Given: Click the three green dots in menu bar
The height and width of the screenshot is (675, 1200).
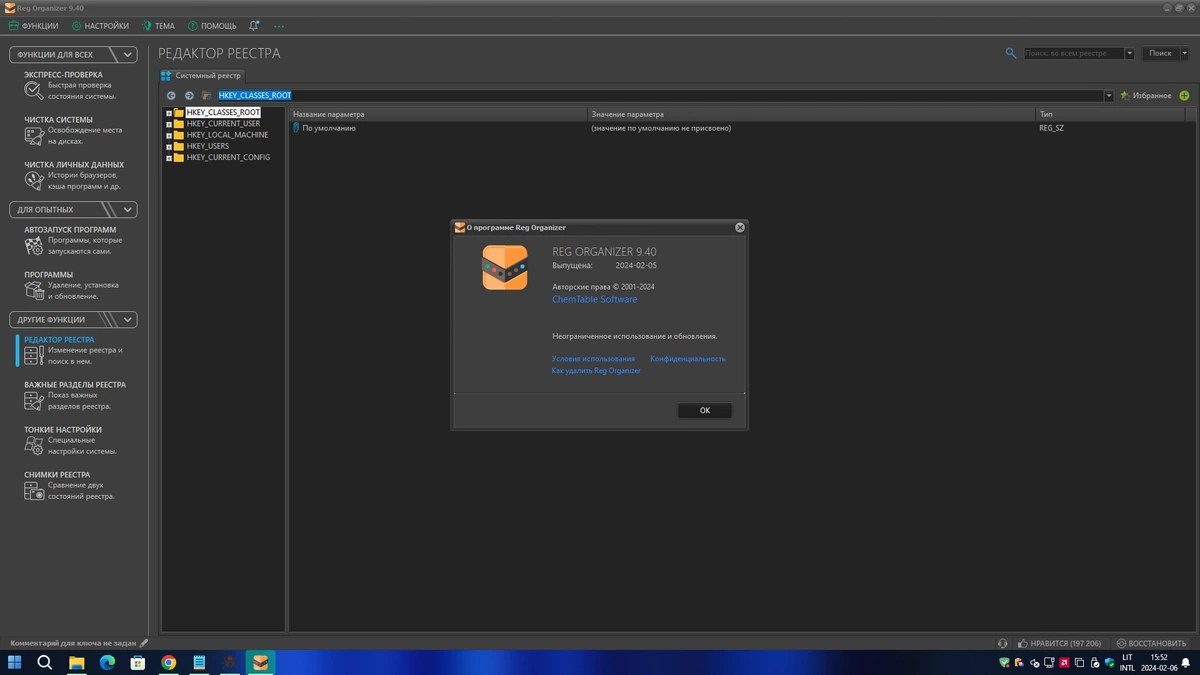Looking at the screenshot, I should pos(279,26).
